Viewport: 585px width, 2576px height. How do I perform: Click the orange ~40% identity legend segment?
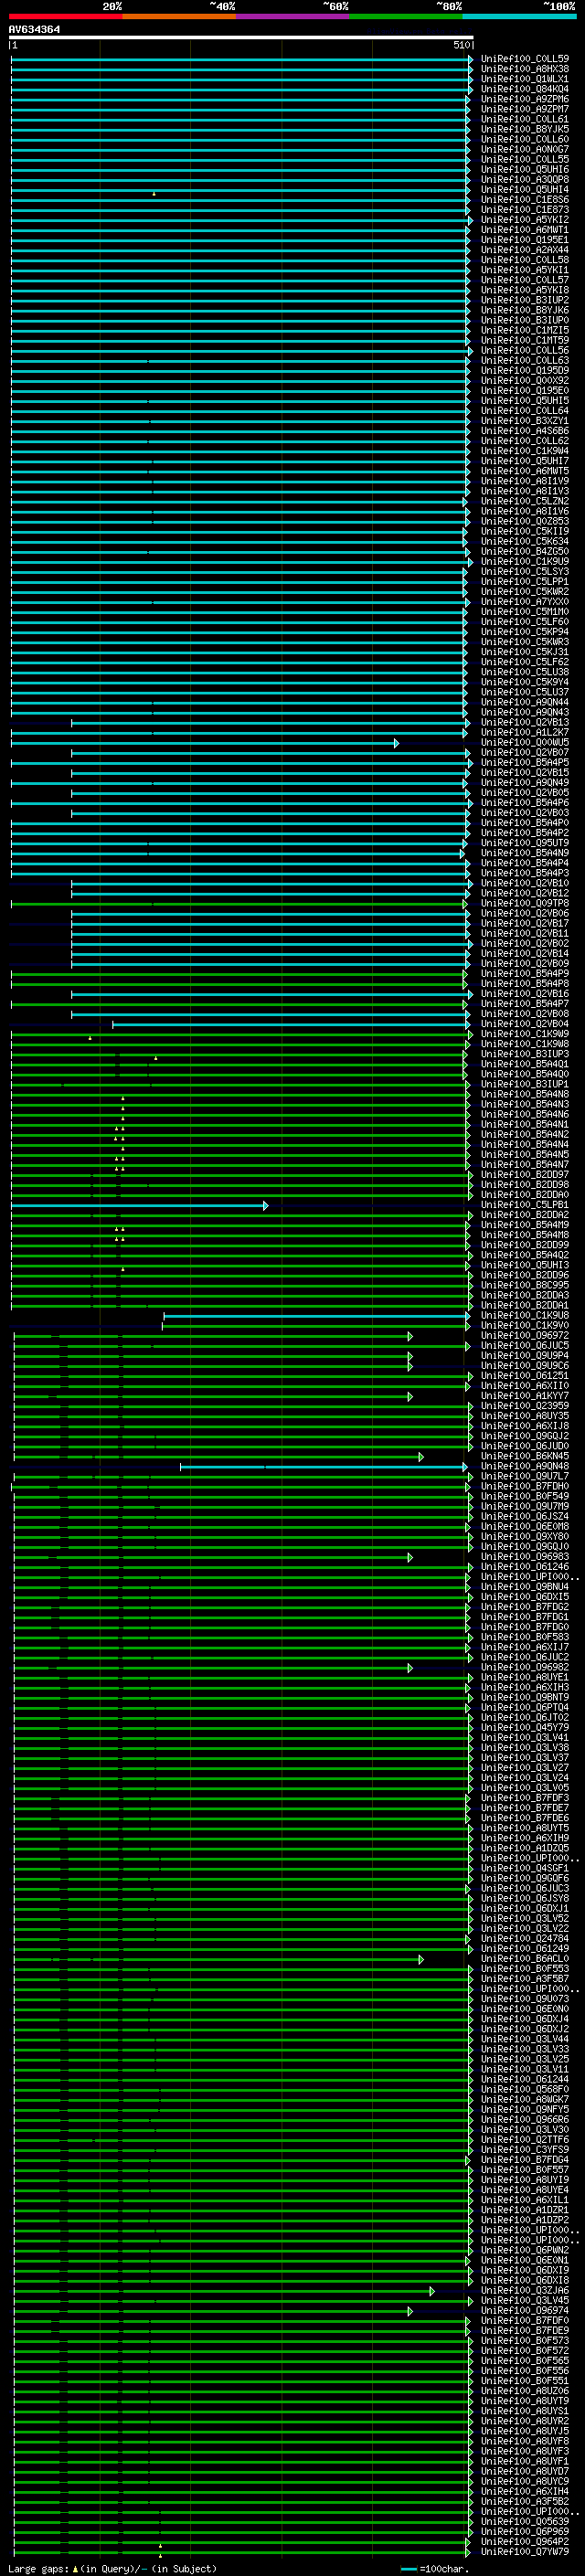(x=179, y=16)
